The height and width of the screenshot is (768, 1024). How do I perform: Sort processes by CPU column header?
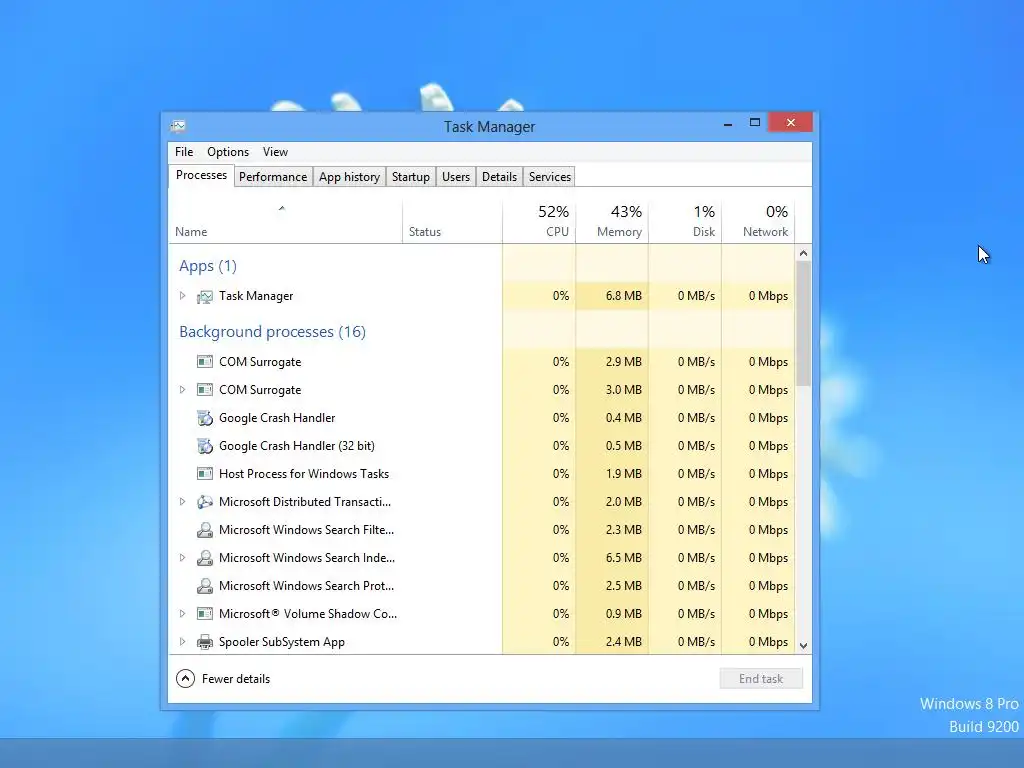(x=539, y=221)
